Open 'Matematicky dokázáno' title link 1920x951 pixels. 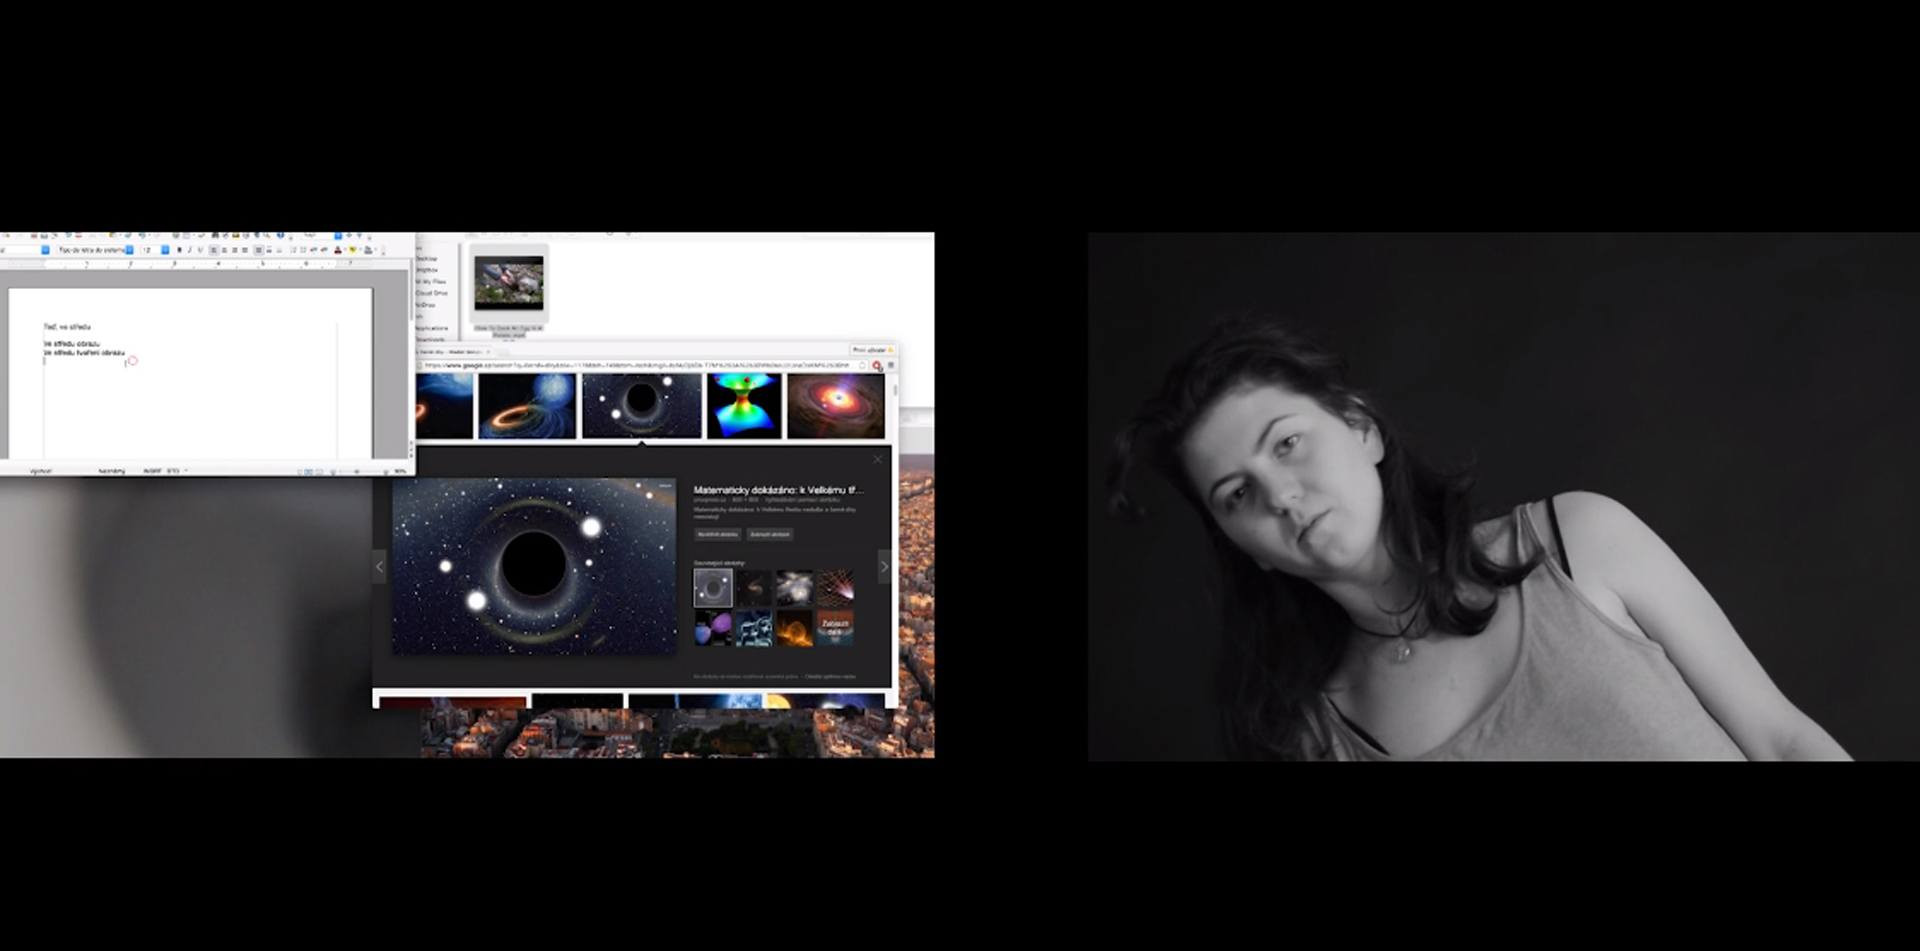tap(779, 490)
